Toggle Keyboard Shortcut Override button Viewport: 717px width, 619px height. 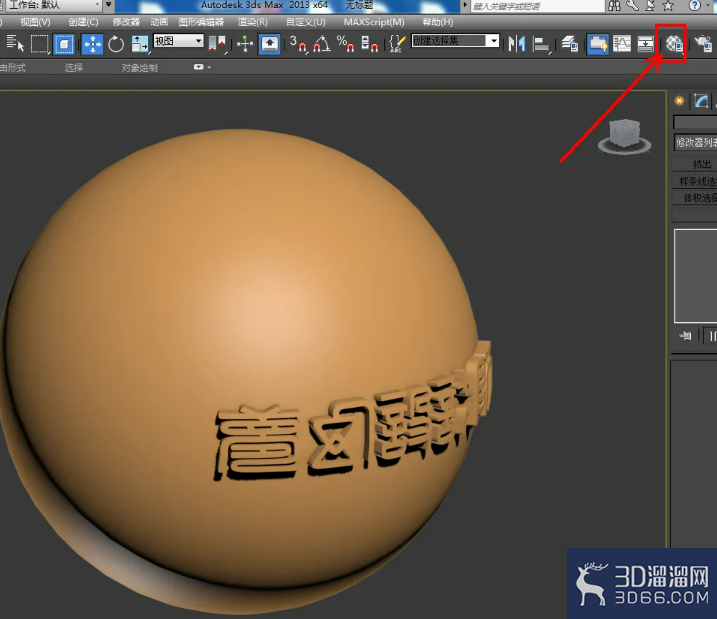269,44
